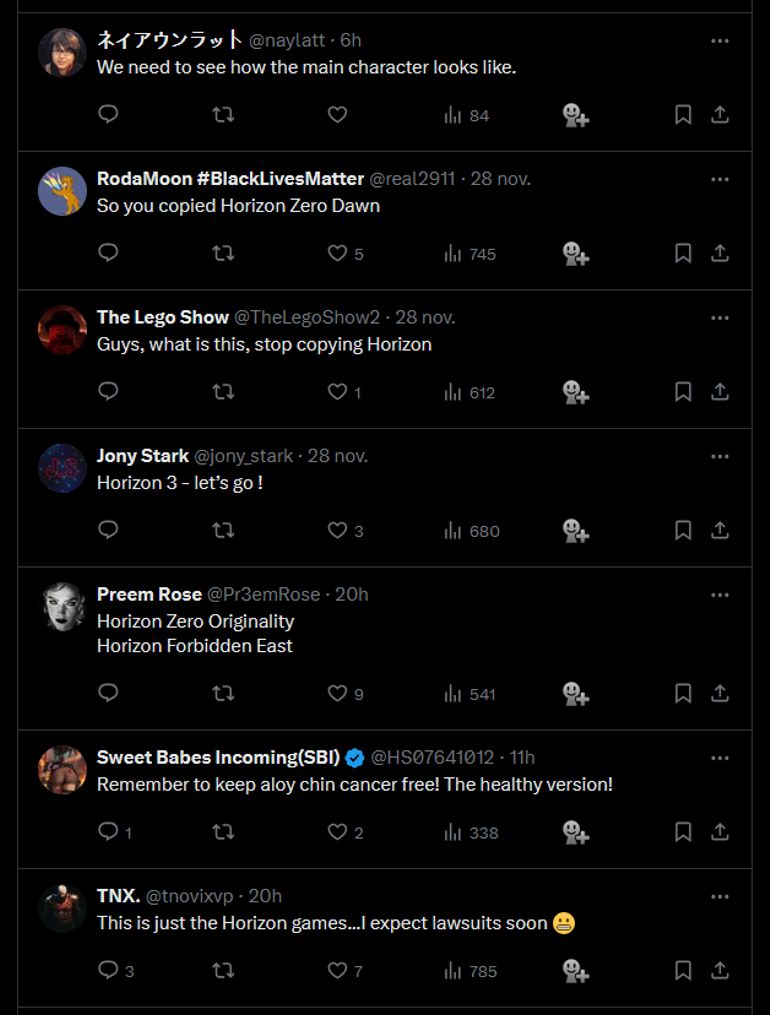This screenshot has width=770, height=1015.
Task: Share naylatt's main character tweet
Action: [719, 115]
